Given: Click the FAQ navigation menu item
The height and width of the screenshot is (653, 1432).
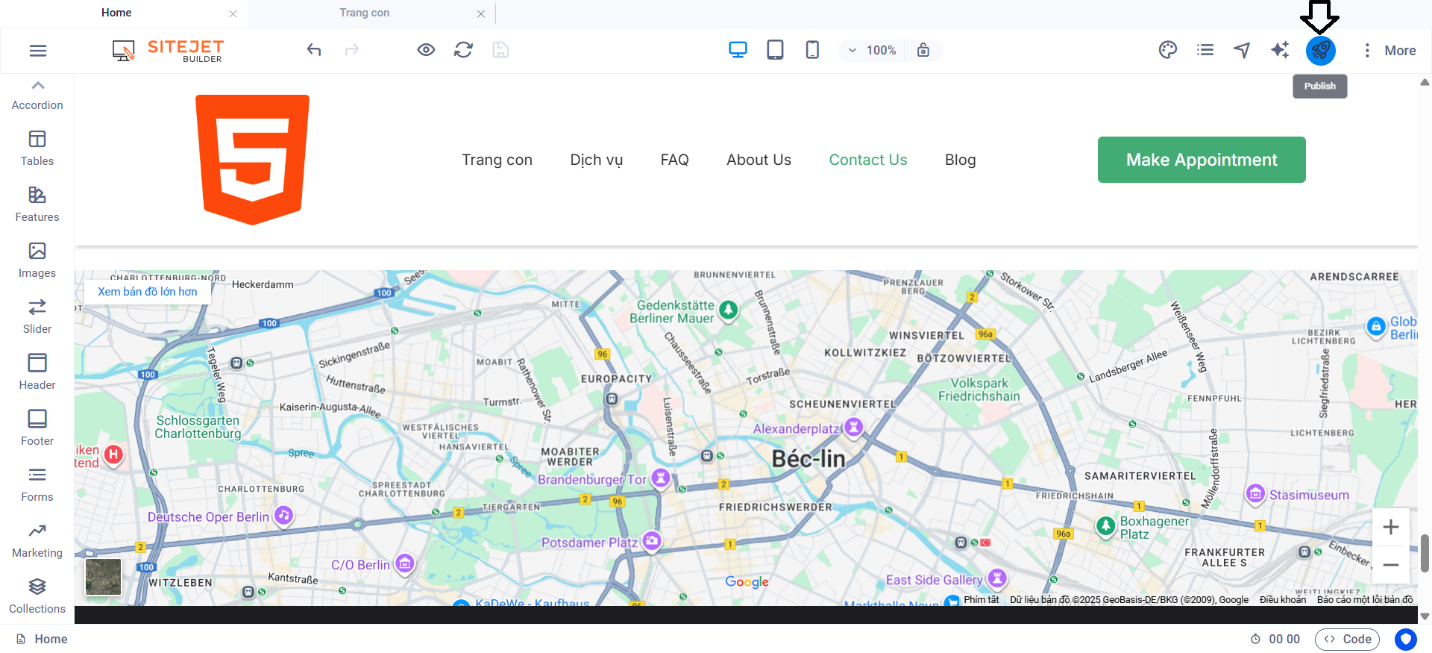Looking at the screenshot, I should tap(674, 160).
